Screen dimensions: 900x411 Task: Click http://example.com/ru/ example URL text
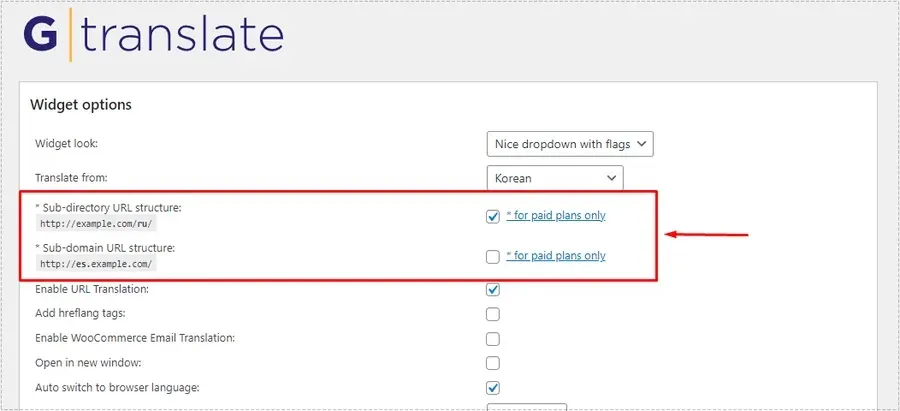click(x=96, y=224)
